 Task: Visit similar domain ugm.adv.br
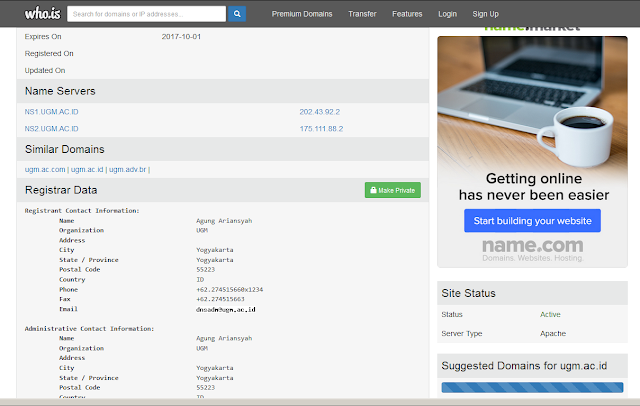point(128,169)
